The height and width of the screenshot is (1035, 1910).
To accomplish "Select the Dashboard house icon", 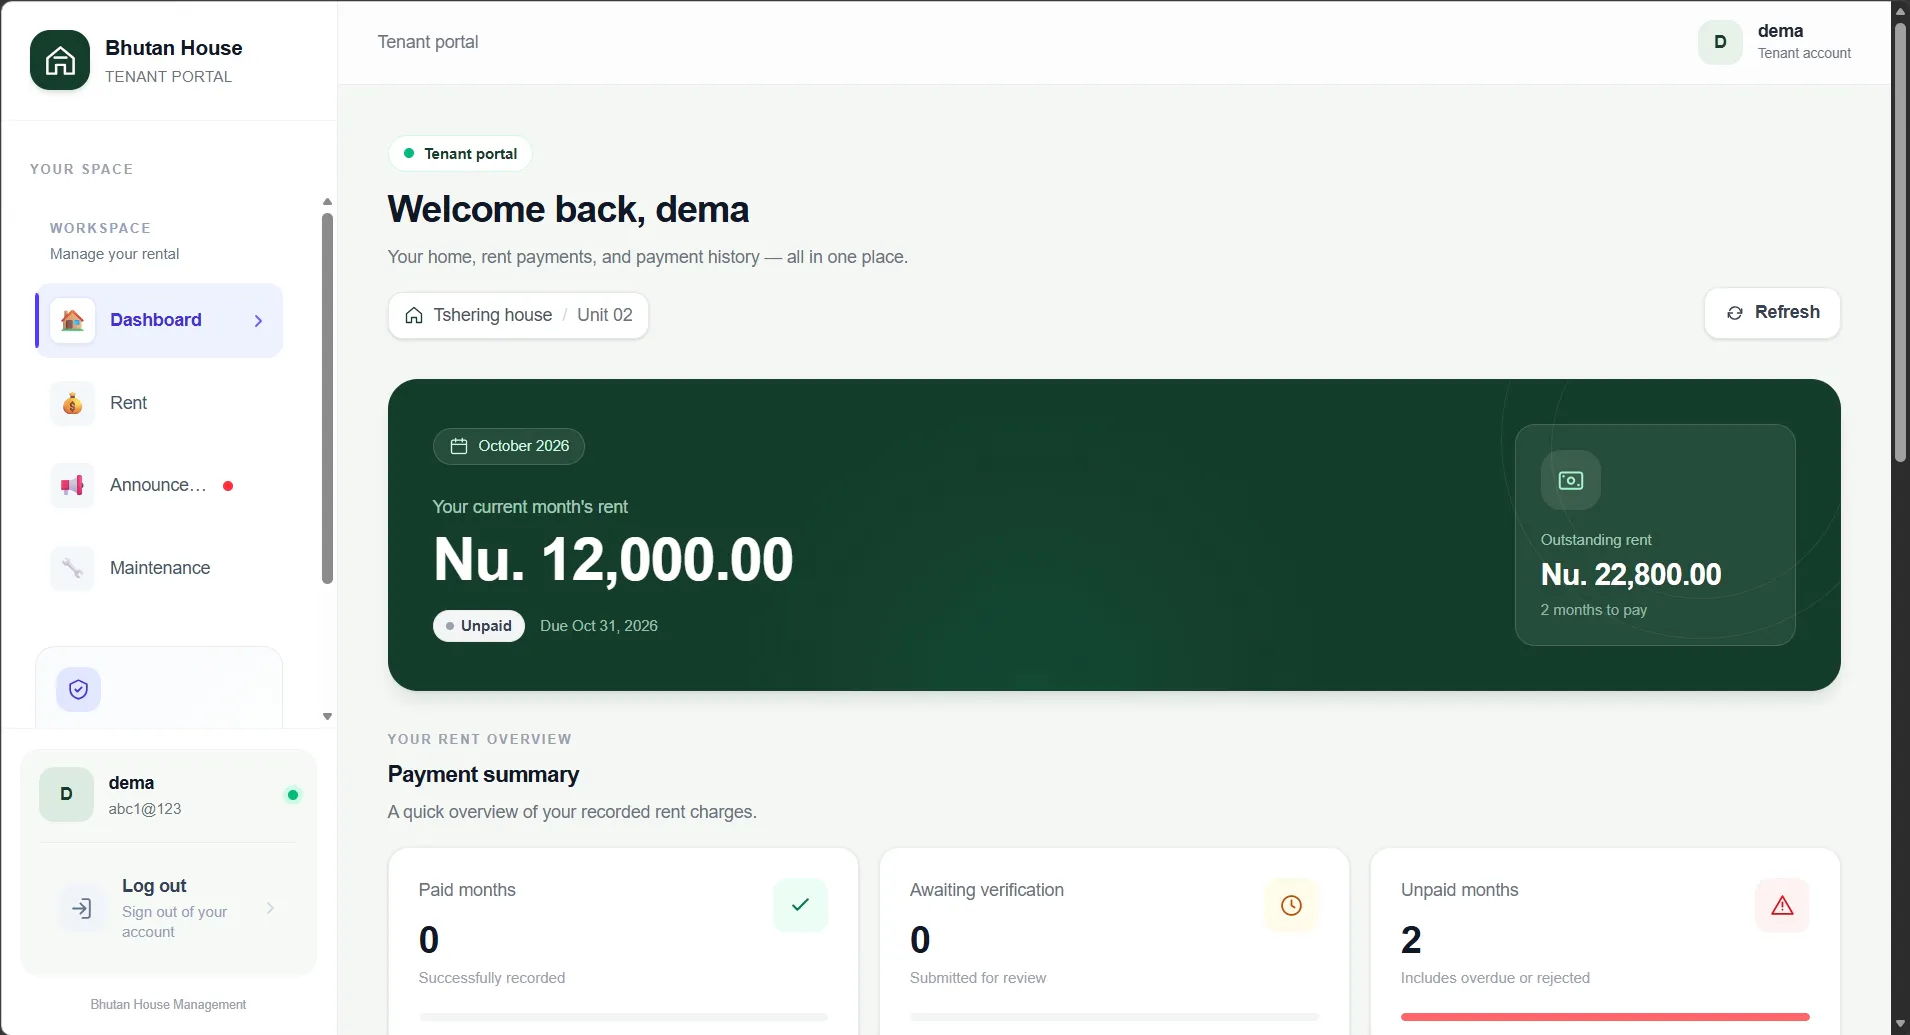I will point(72,320).
